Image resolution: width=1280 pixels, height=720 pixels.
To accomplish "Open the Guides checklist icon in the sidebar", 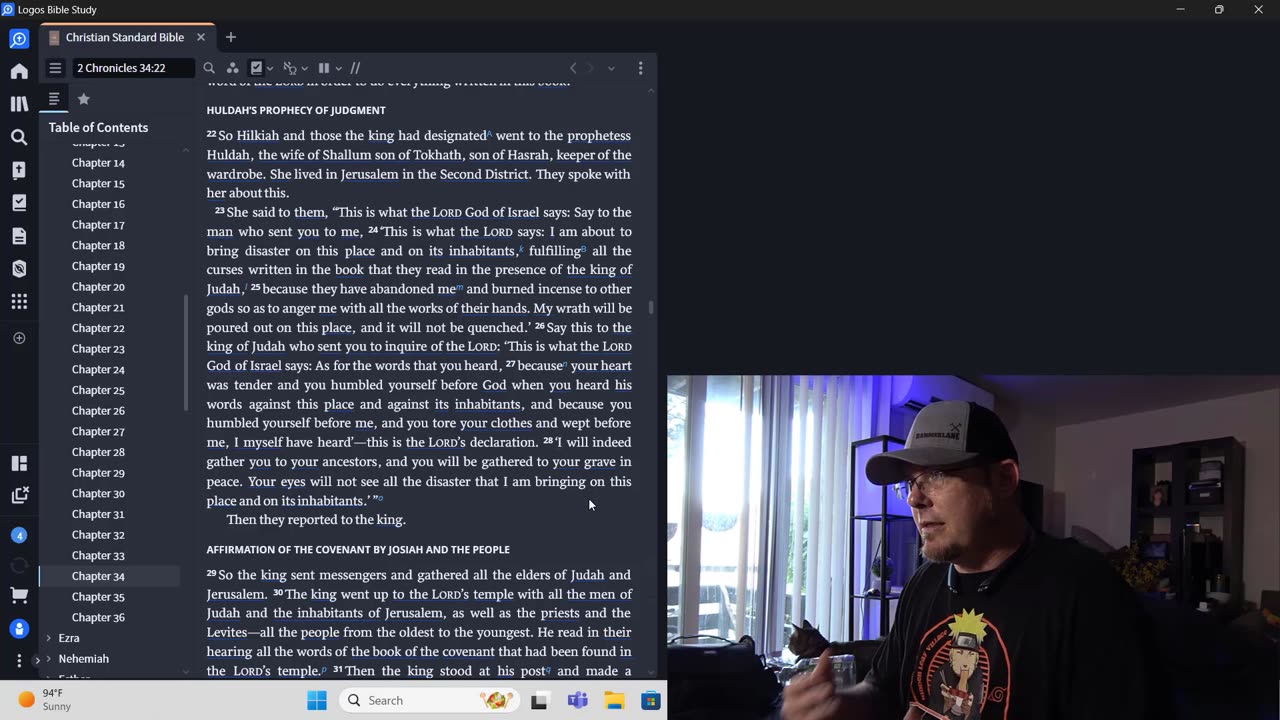I will (x=19, y=203).
